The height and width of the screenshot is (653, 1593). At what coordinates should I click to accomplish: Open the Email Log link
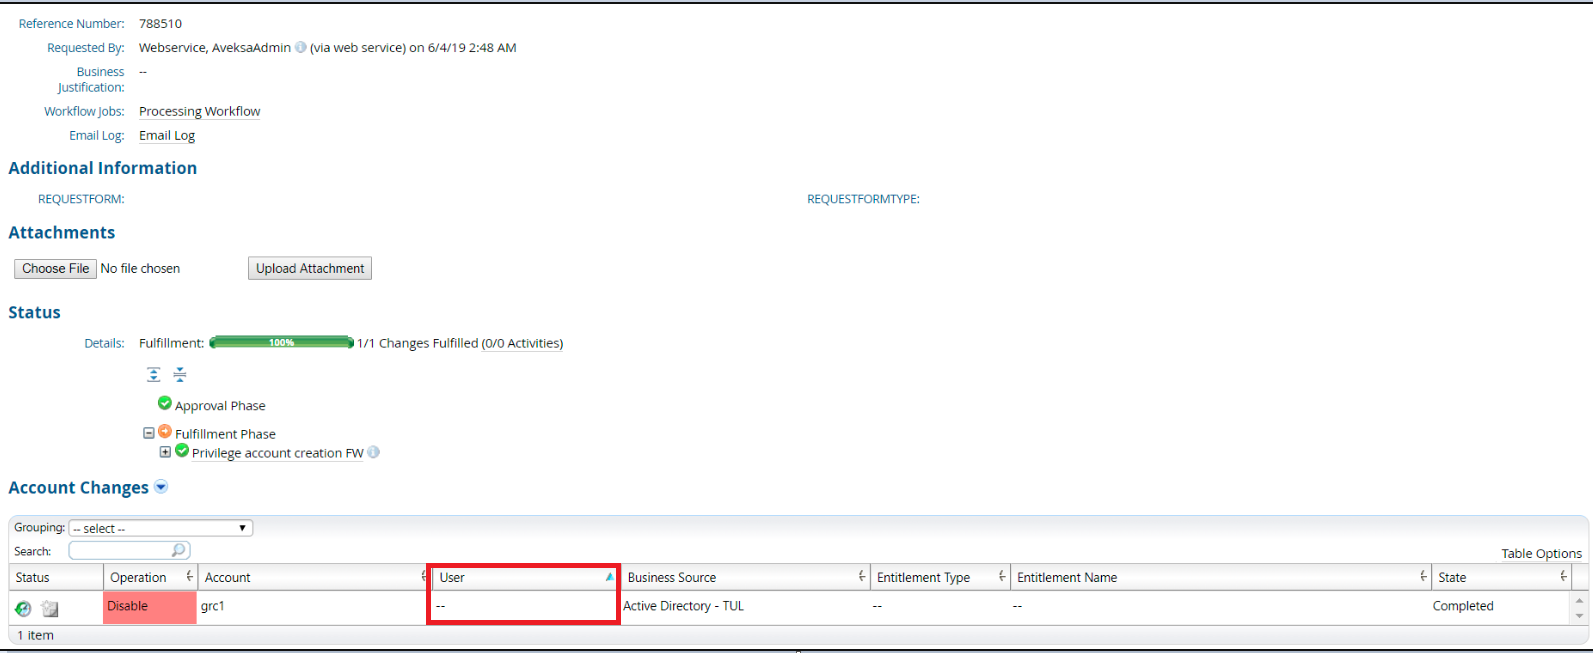(167, 135)
